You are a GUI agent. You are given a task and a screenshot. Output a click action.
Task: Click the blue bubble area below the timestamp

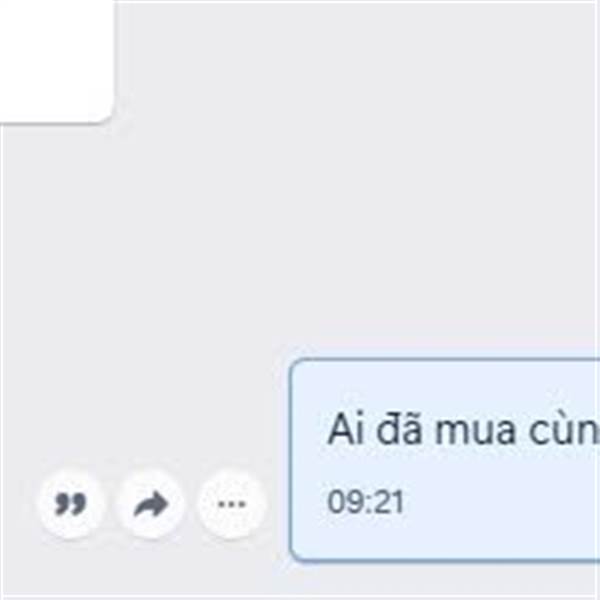coord(444,540)
